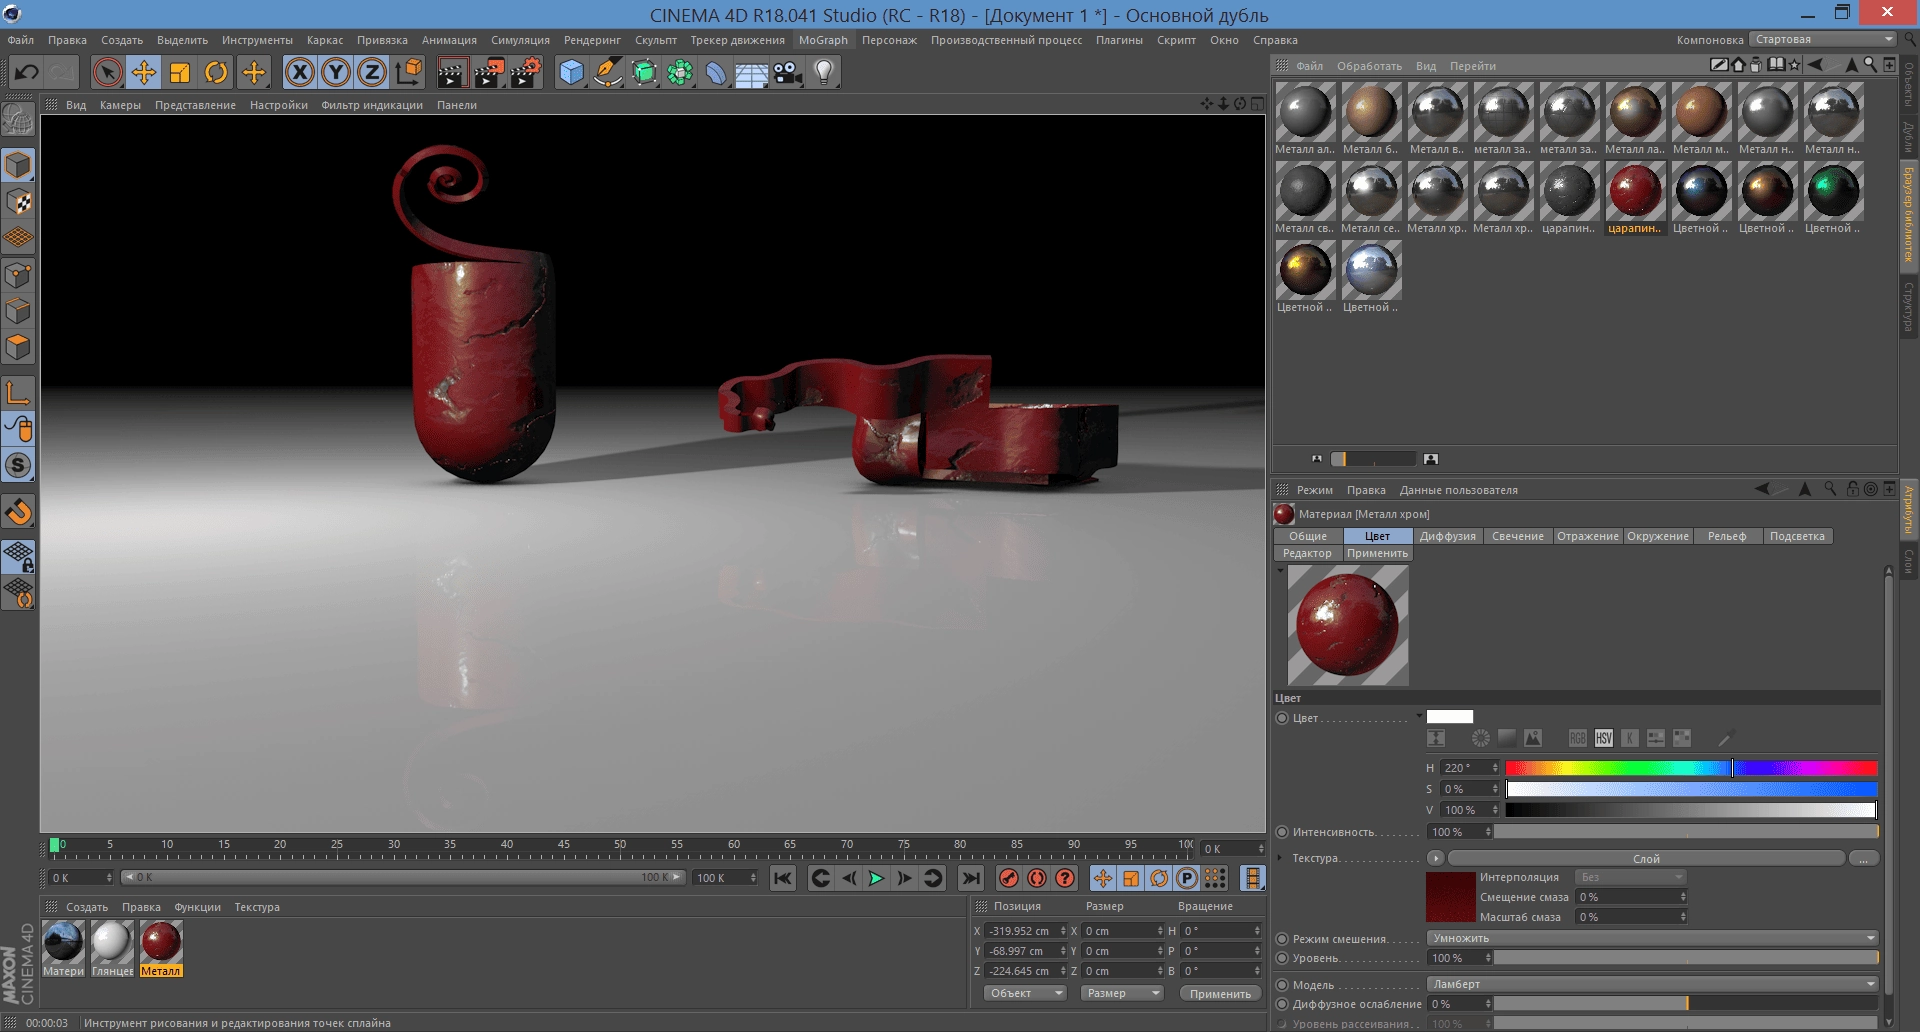Toggle HSV color mode button
The image size is (1920, 1032).
point(1603,738)
